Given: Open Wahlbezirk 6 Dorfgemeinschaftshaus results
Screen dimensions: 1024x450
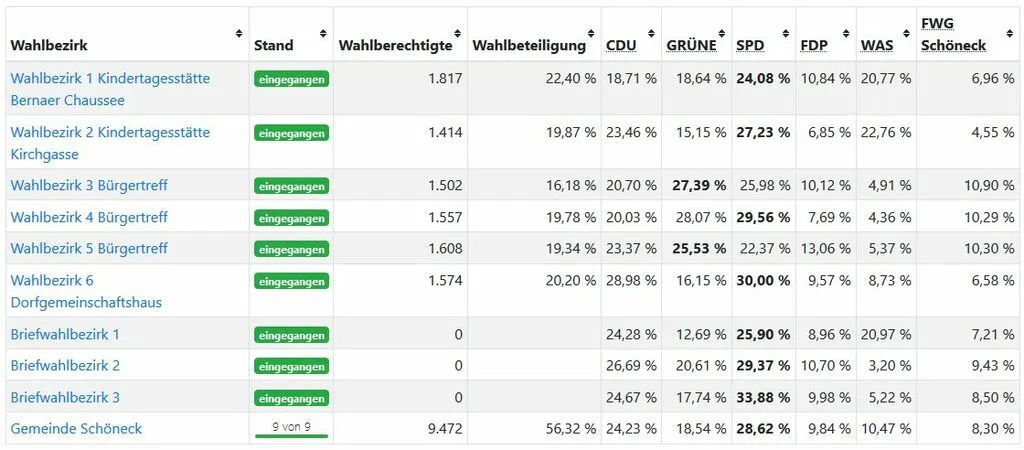Looking at the screenshot, I should (x=86, y=291).
